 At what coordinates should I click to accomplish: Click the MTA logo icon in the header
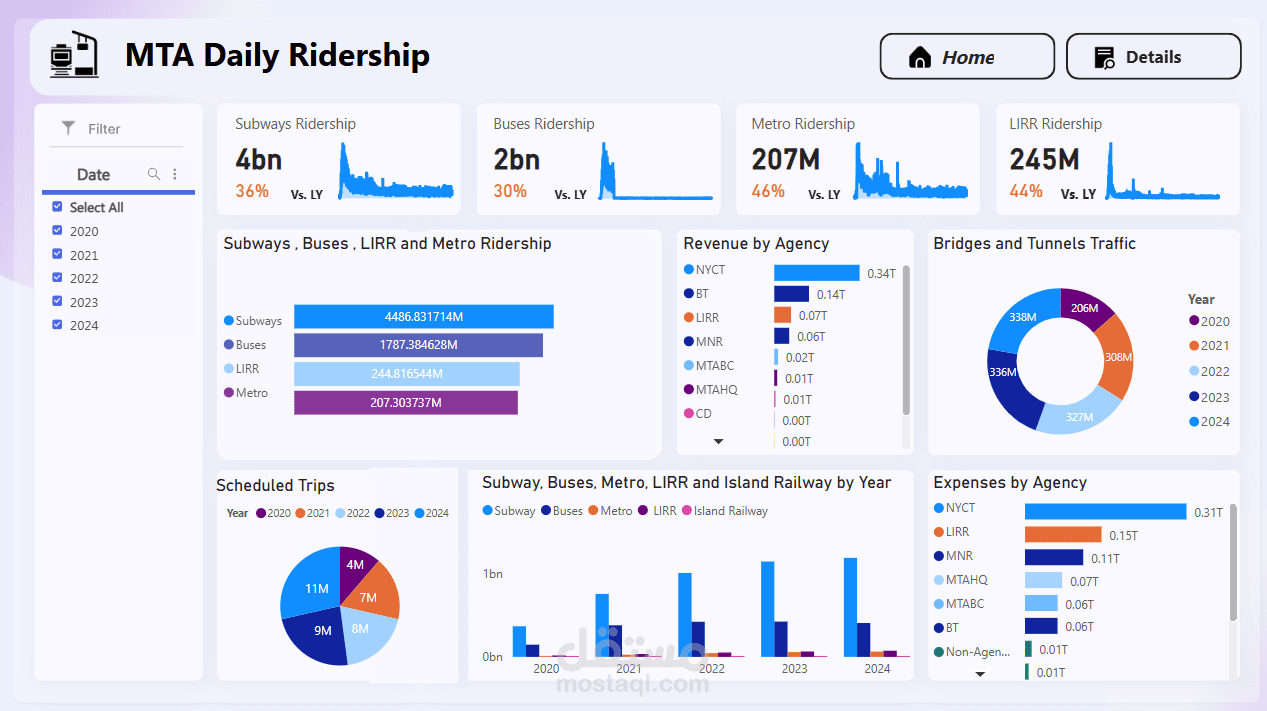74,56
